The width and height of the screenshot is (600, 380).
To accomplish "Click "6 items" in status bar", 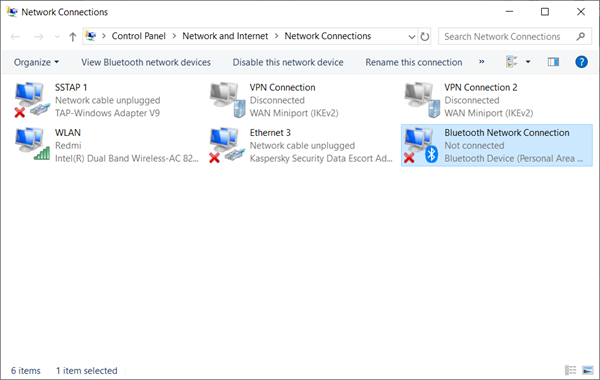I will pos(26,370).
